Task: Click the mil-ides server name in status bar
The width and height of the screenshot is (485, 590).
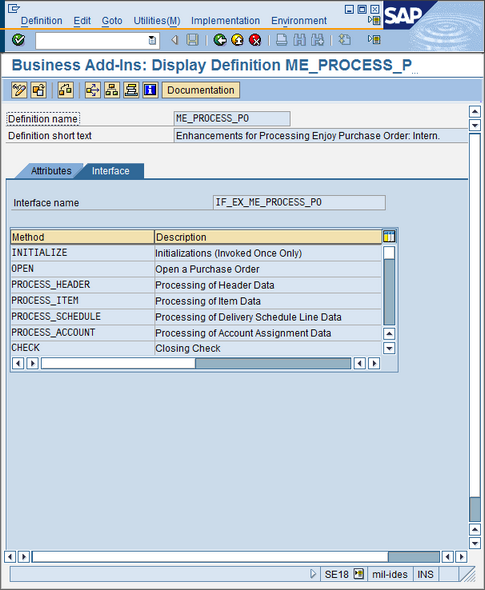Action: tap(390, 574)
